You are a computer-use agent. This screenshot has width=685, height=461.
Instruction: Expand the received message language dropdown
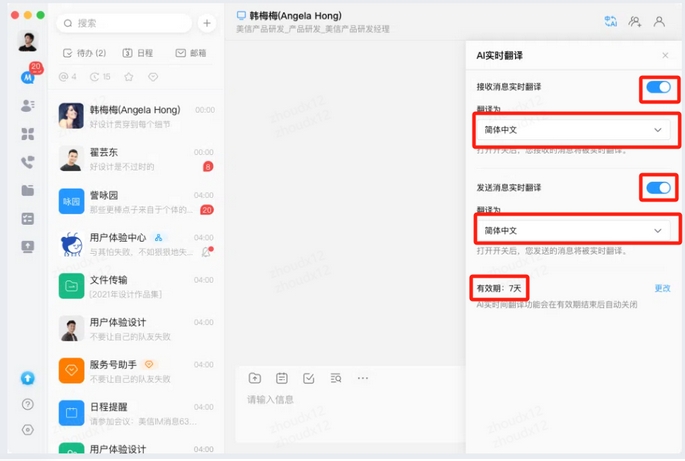click(x=574, y=130)
